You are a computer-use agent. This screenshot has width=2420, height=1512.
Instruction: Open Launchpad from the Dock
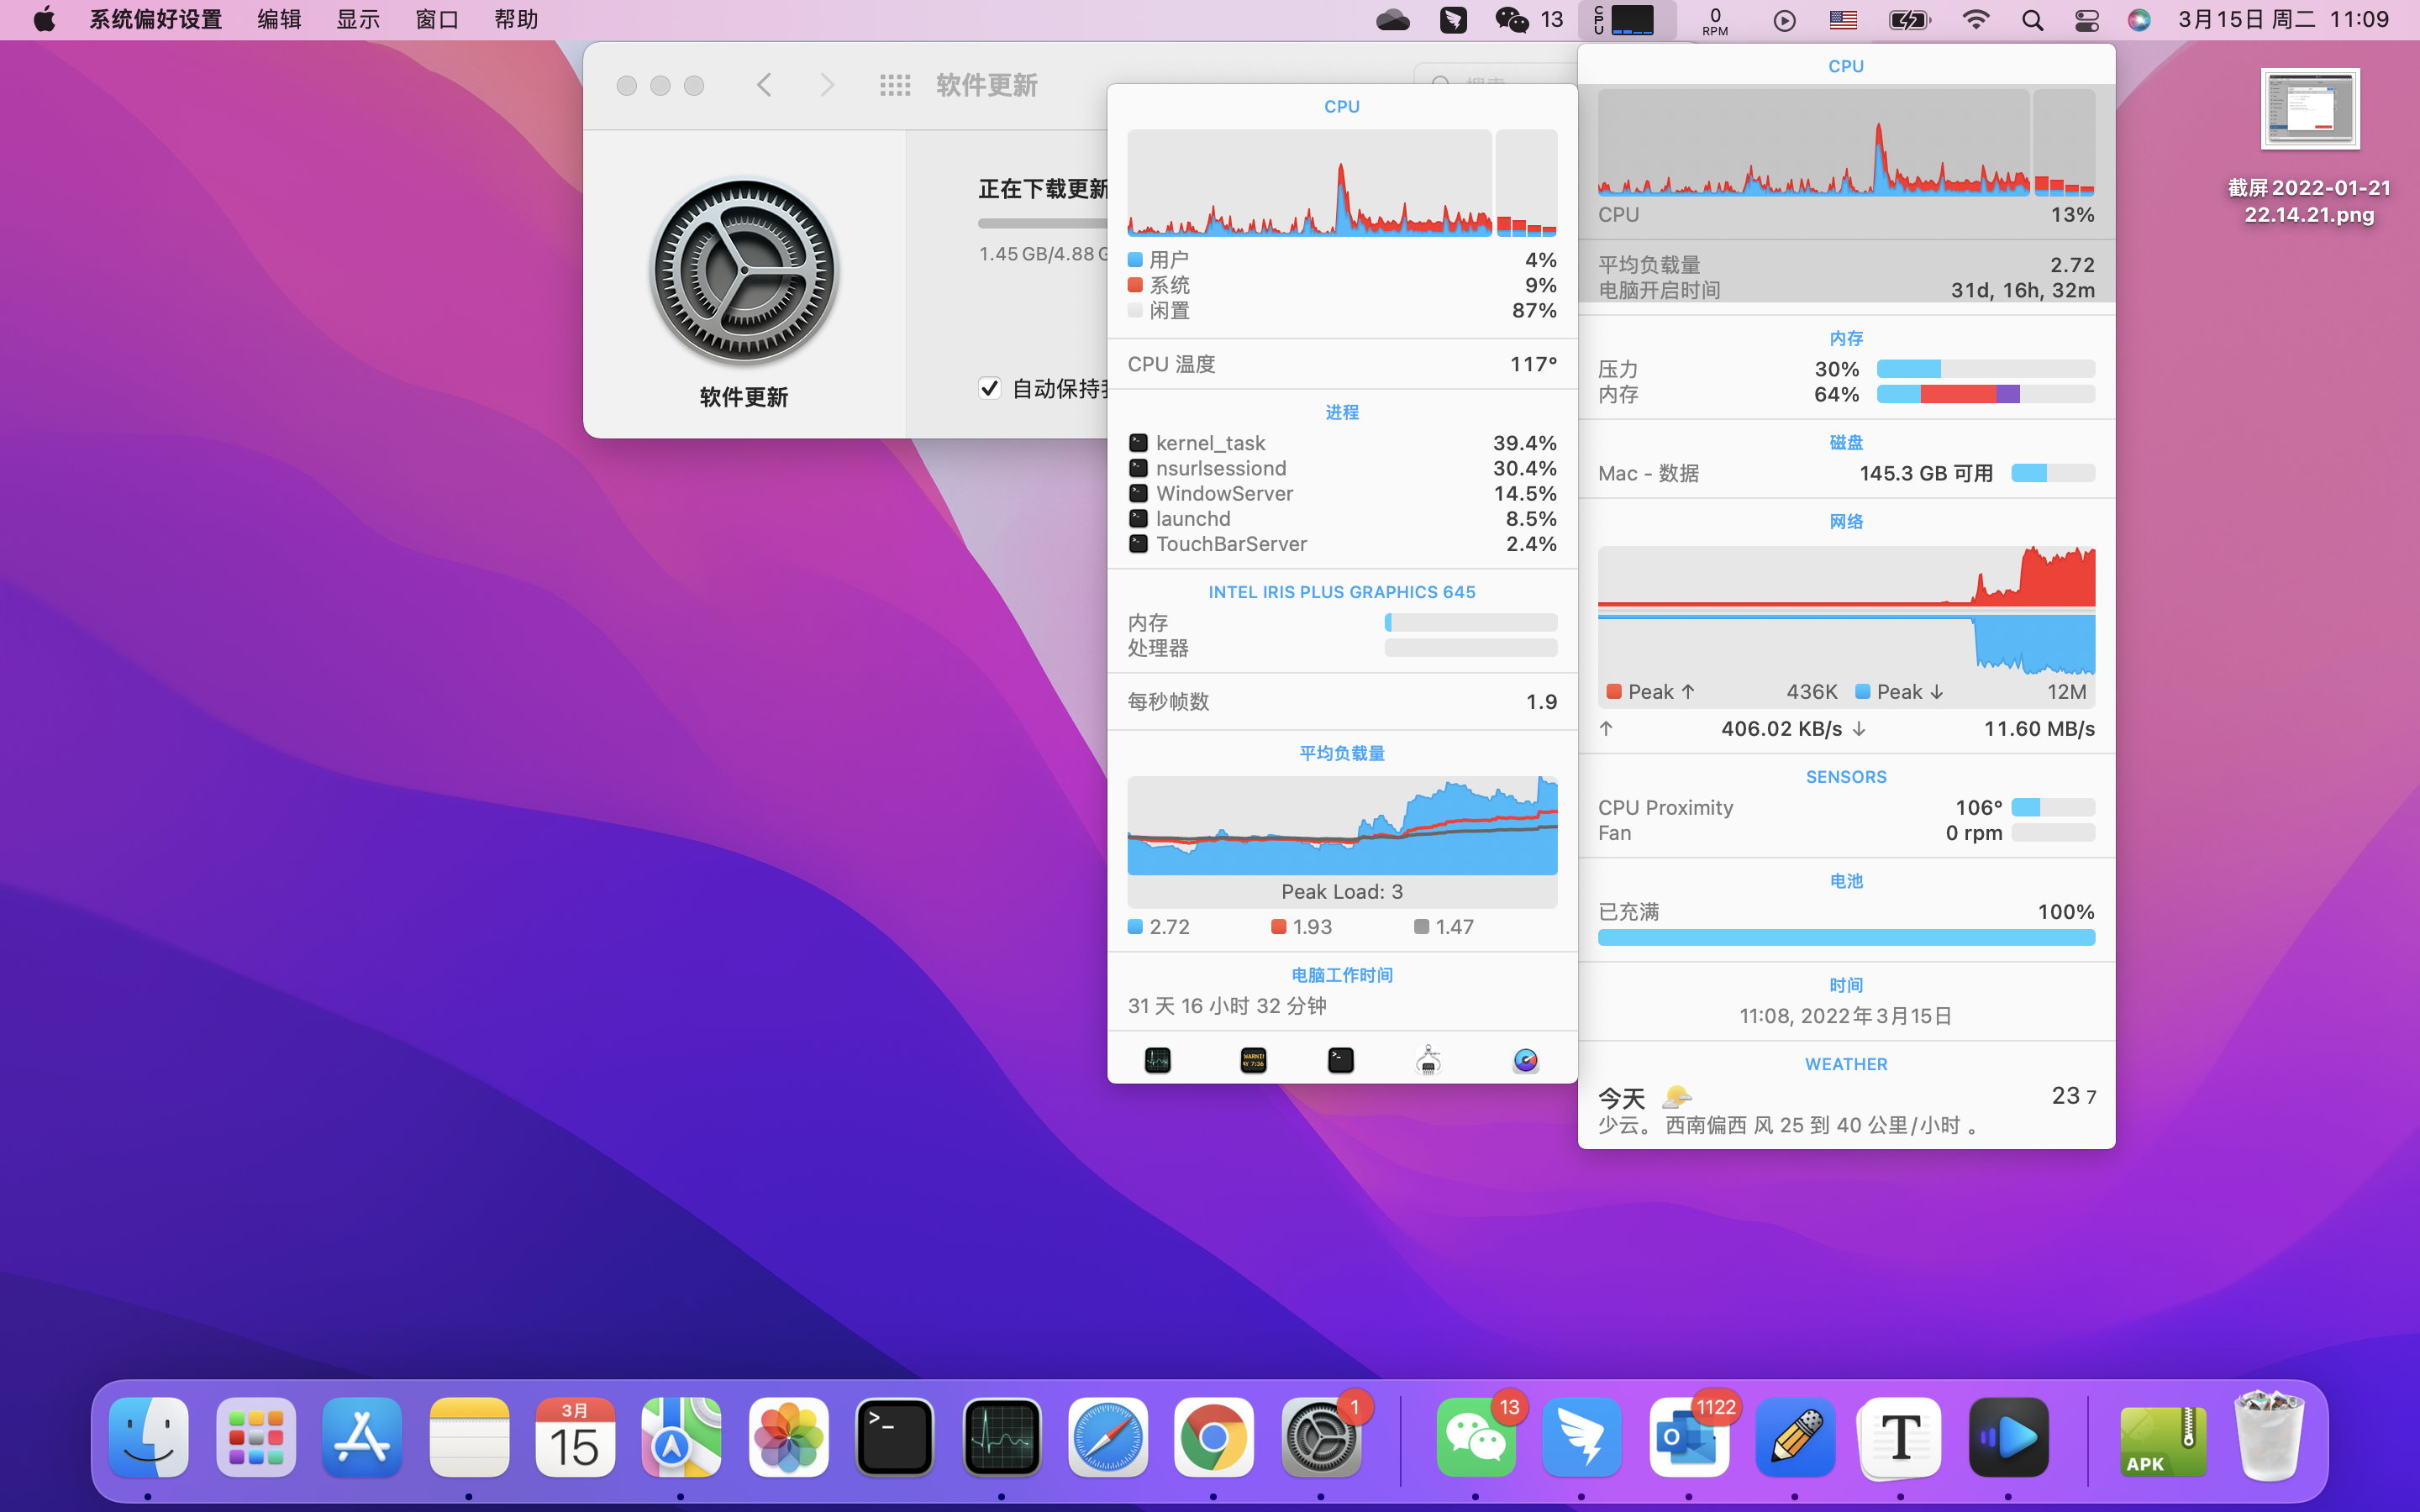point(255,1437)
